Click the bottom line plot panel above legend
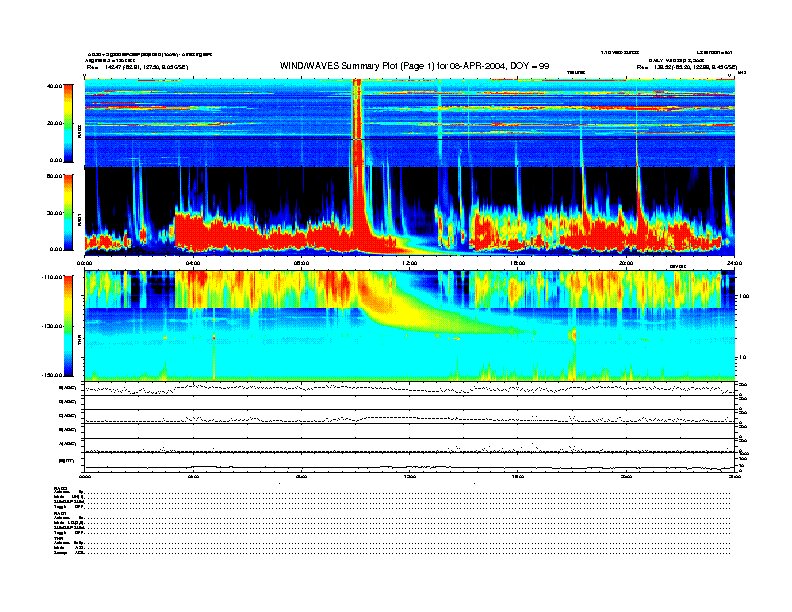 click(410, 462)
